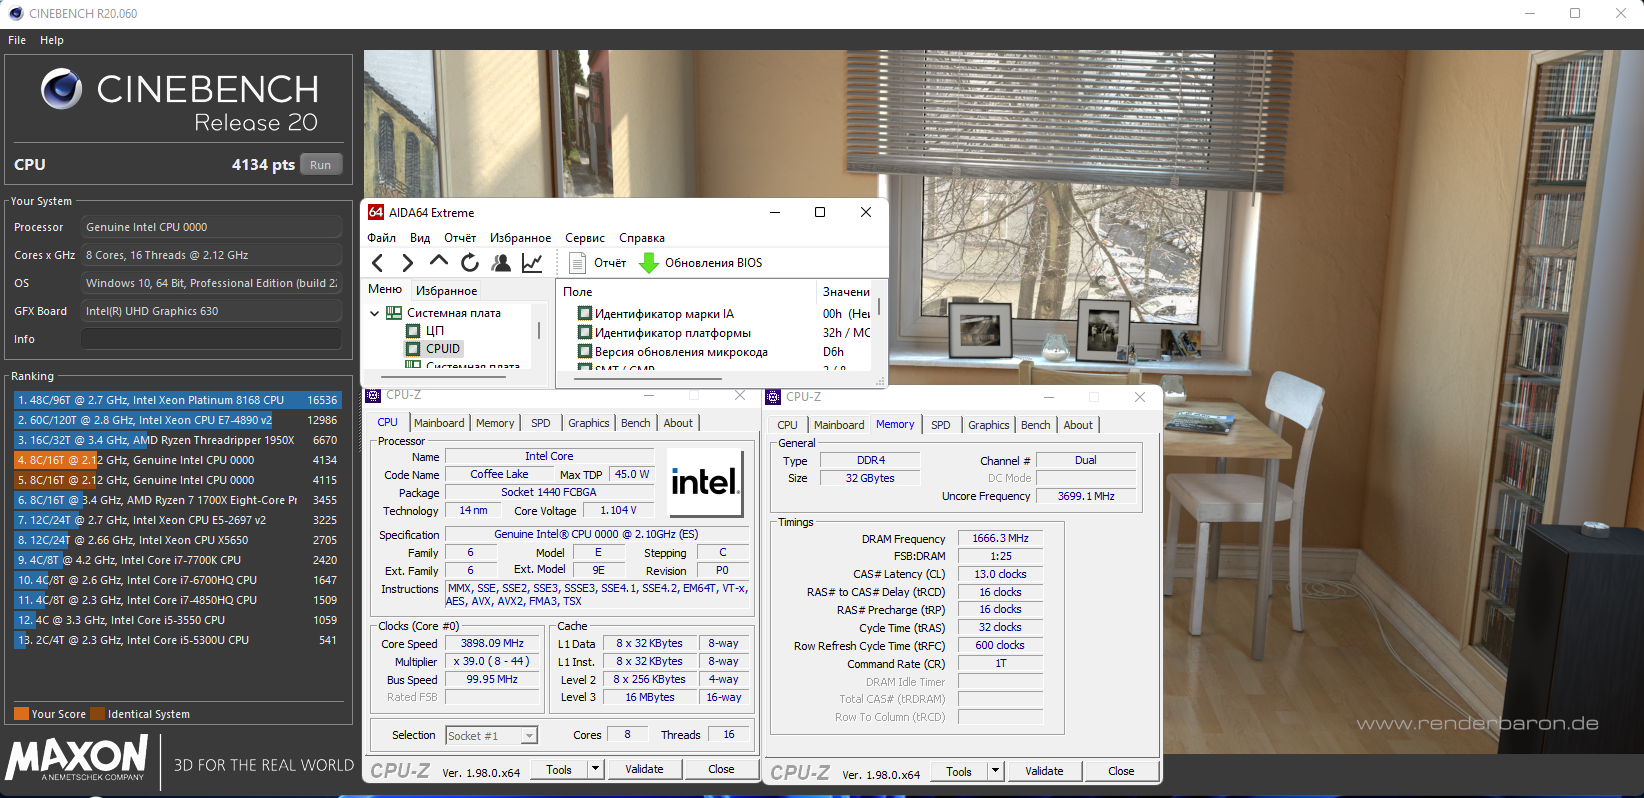The height and width of the screenshot is (798, 1644).
Task: Switch to the Mainboard tab in the CPU-Z window showing the CPU tab
Action: [x=439, y=423]
